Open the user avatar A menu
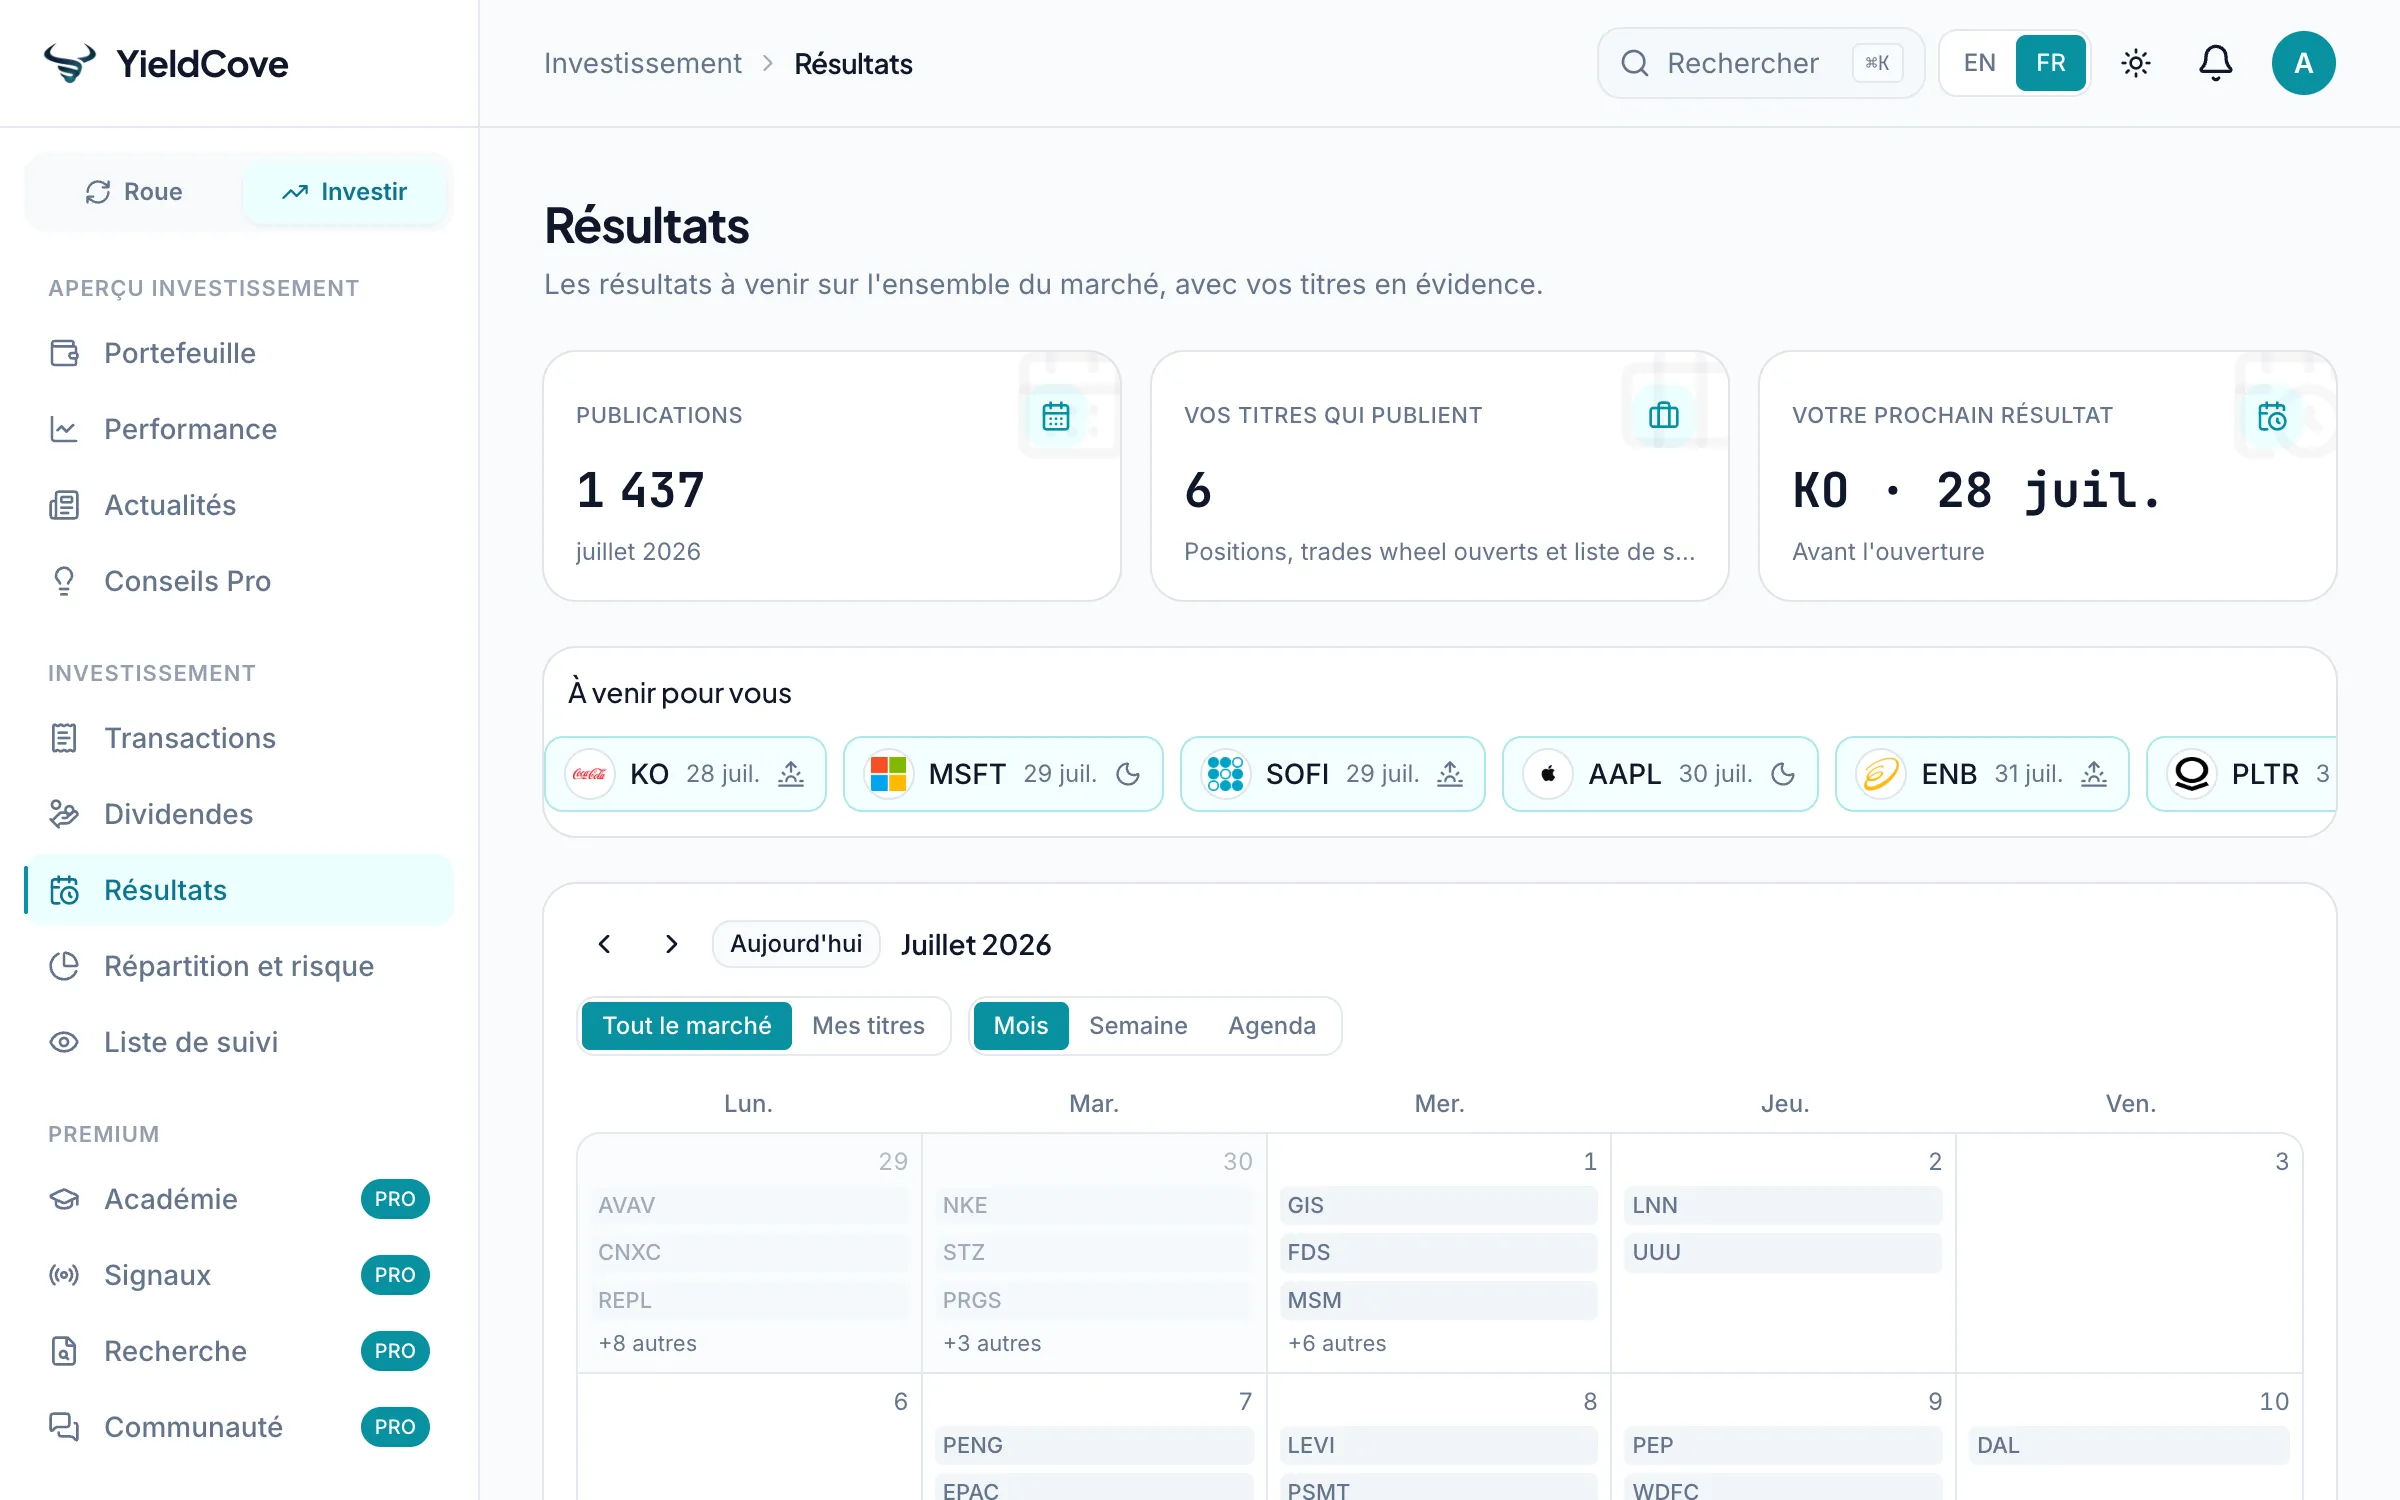2400x1500 pixels. click(x=2304, y=63)
